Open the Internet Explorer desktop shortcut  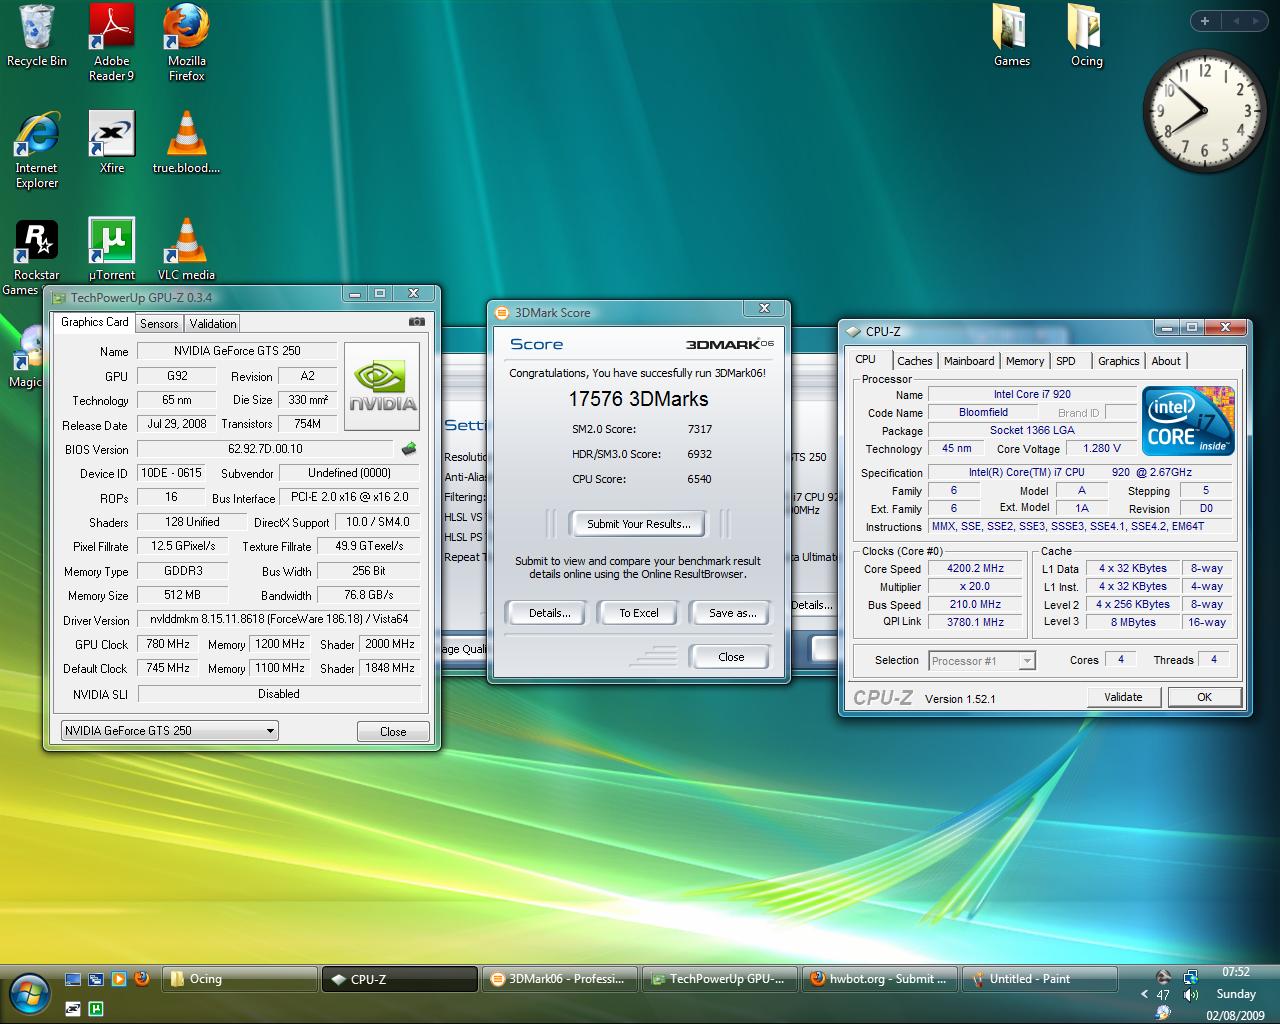coord(37,150)
